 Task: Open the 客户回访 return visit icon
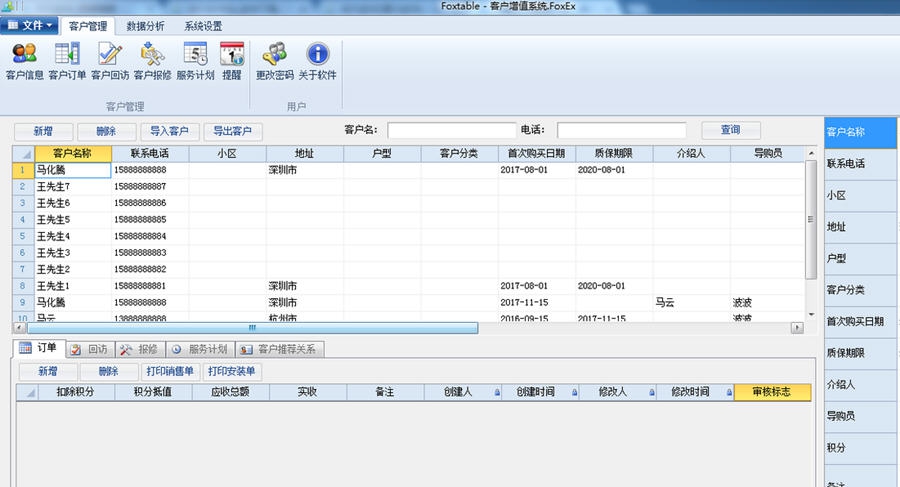[110, 60]
